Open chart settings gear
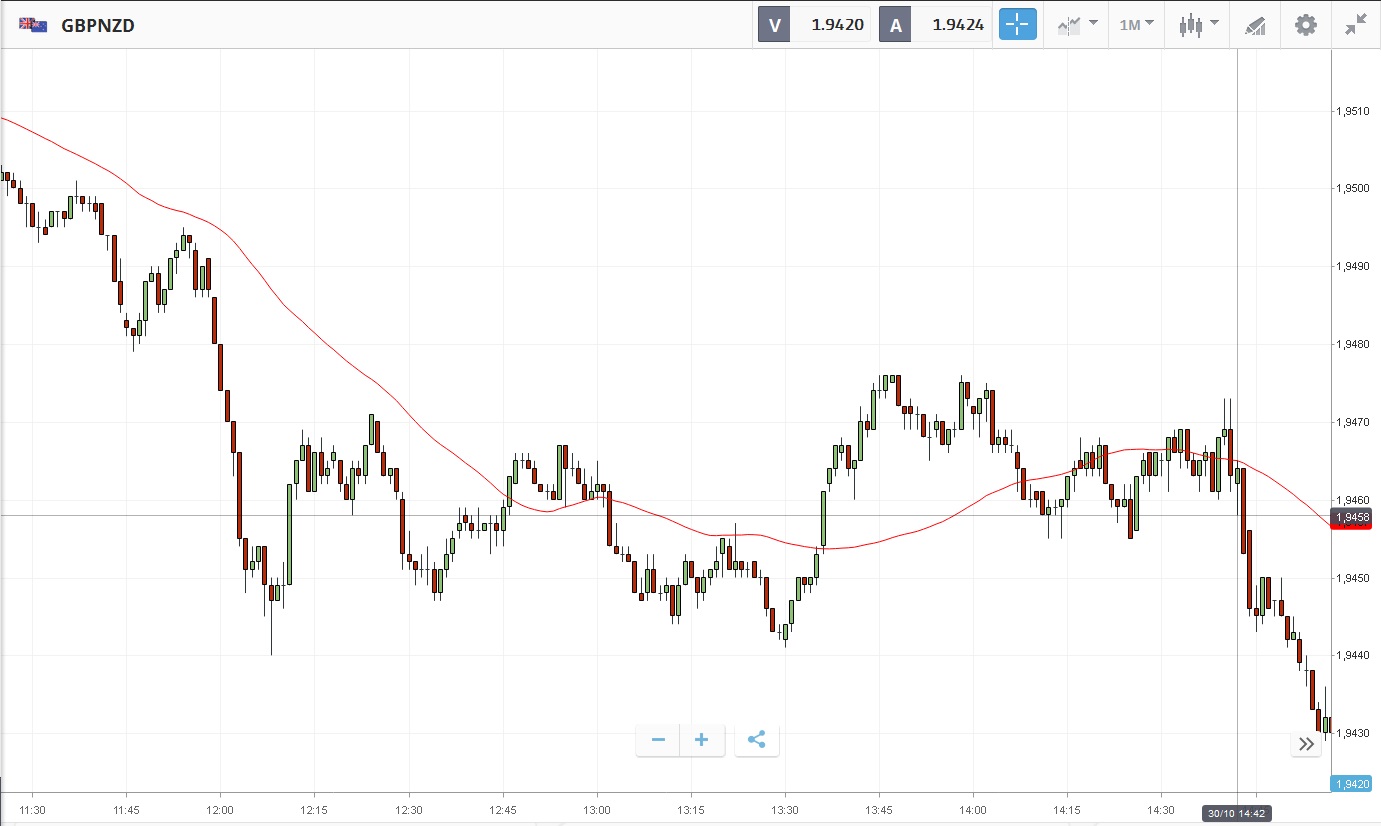The height and width of the screenshot is (826, 1381). 1306,25
